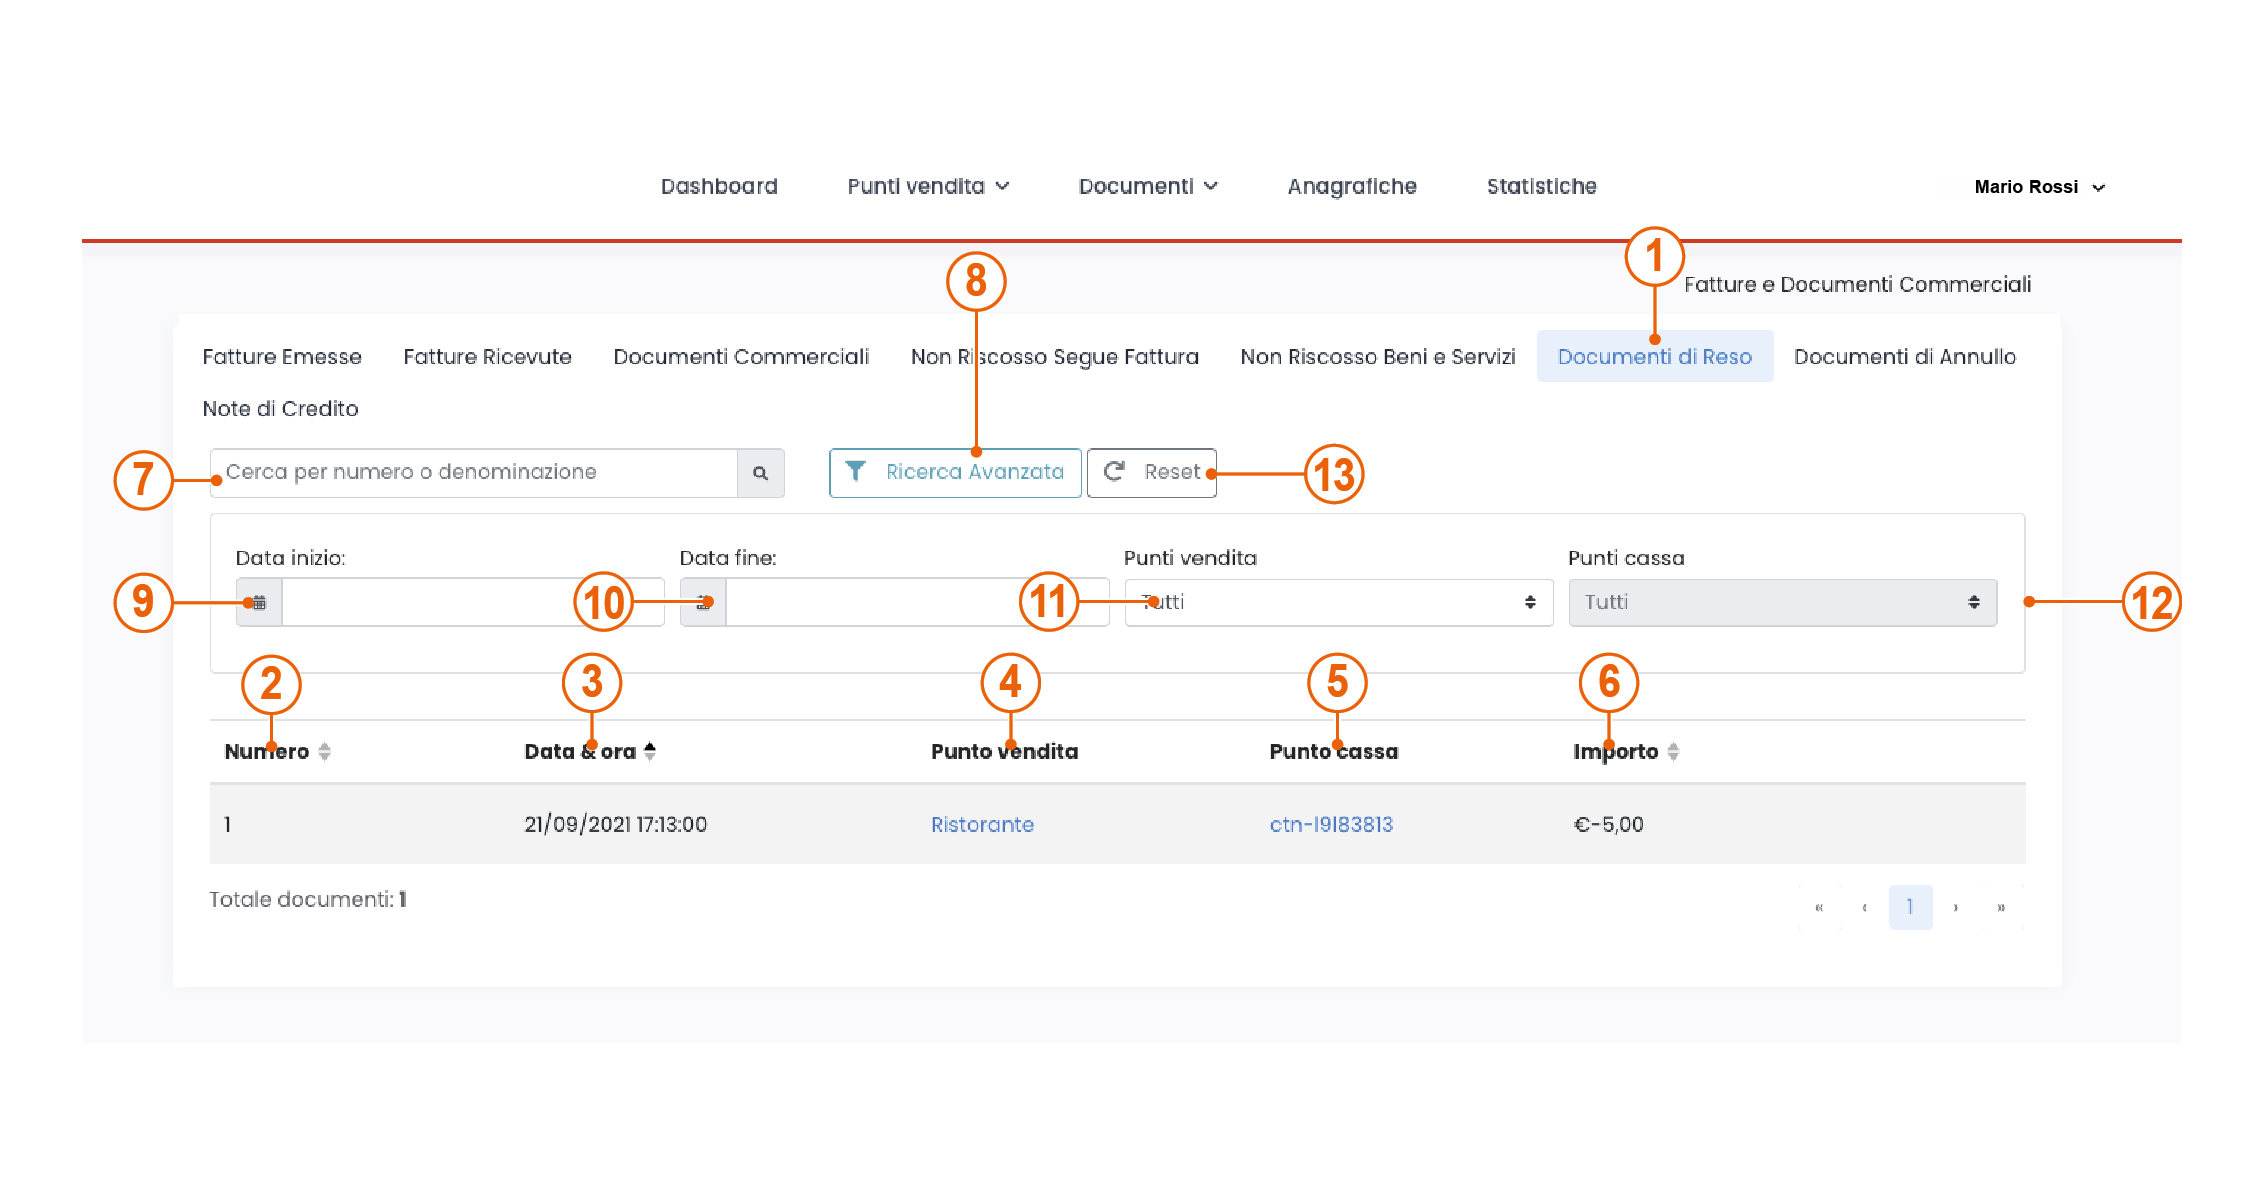Go to the last page of results
This screenshot has width=2264, height=1181.
[x=2001, y=908]
